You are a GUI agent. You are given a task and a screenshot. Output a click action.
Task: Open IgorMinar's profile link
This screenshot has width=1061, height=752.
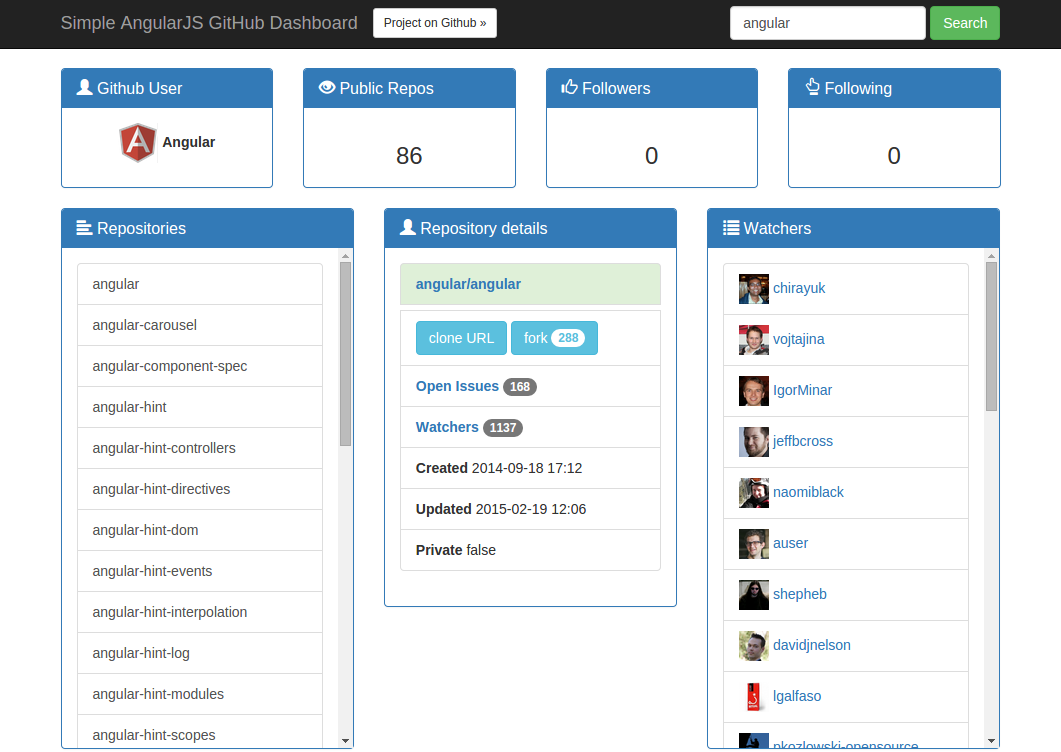(x=803, y=391)
